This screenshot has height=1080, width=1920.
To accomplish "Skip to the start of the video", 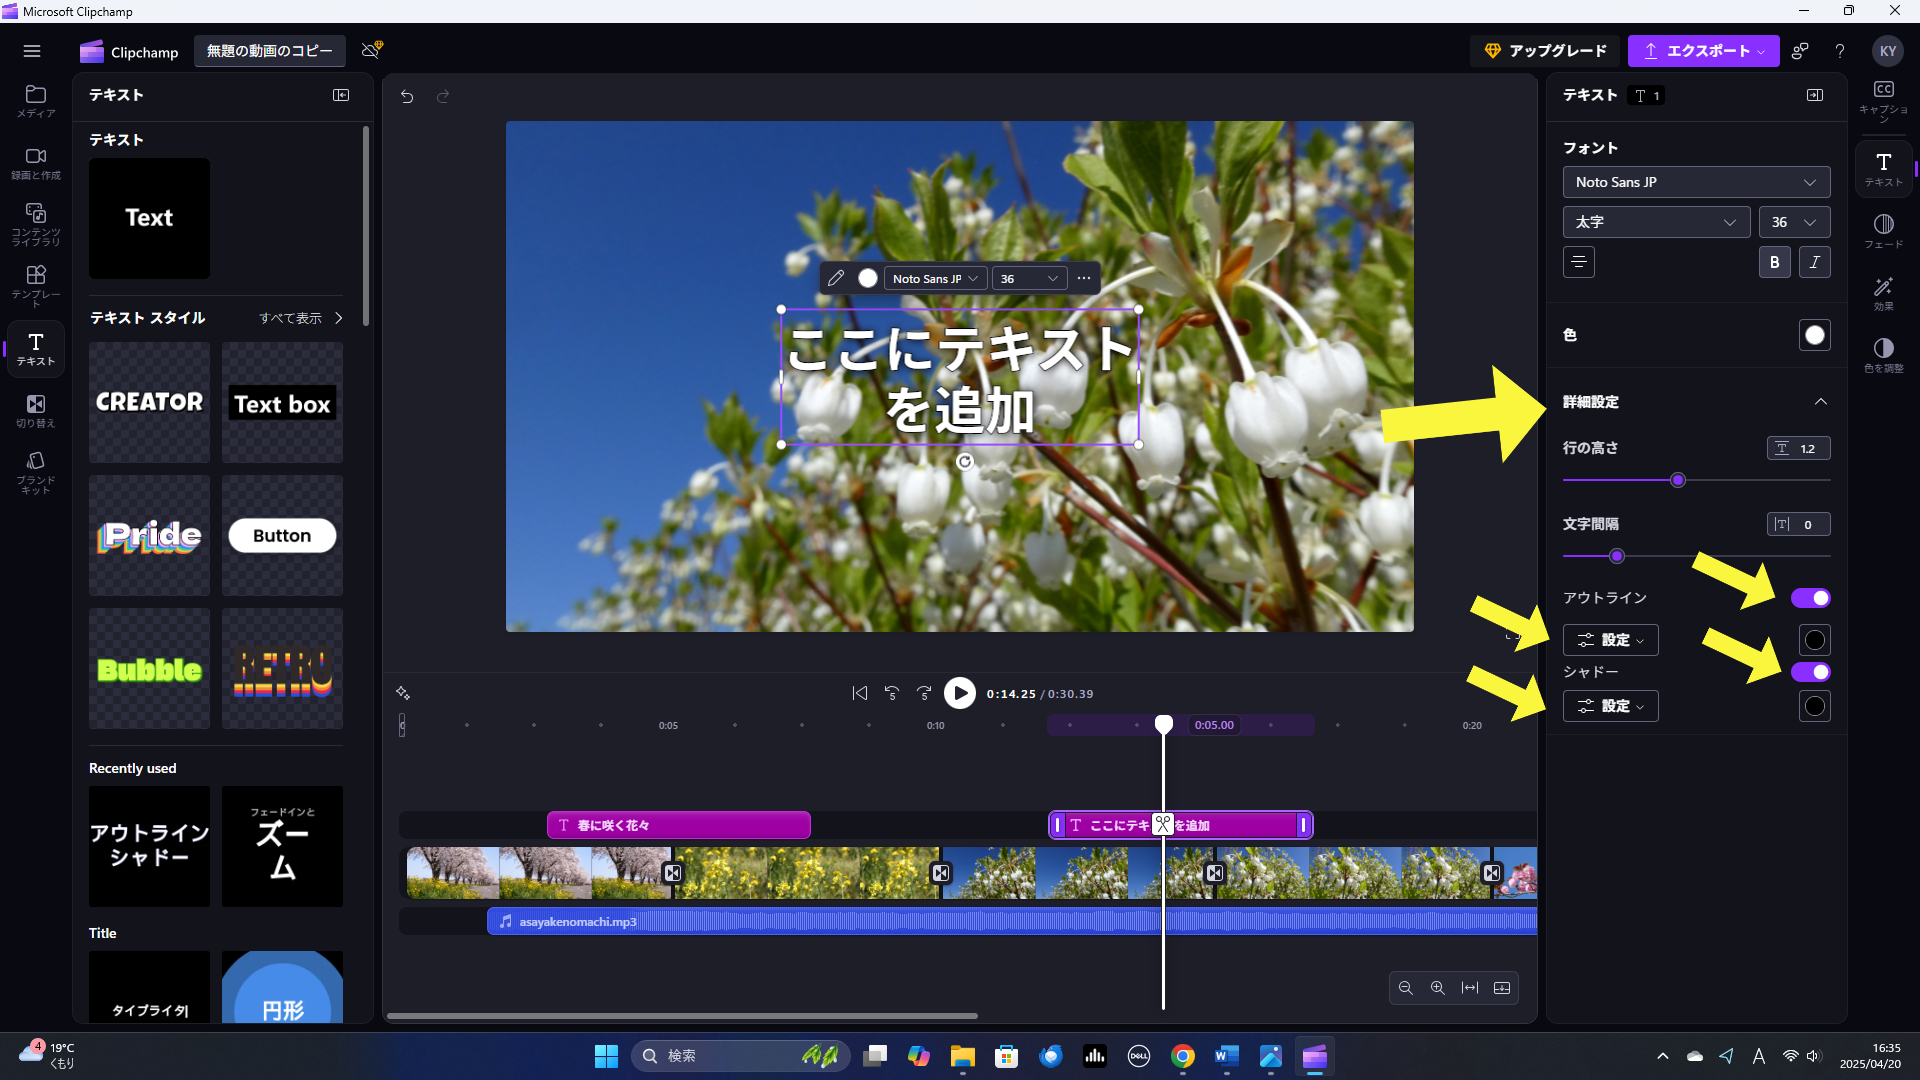I will [860, 693].
